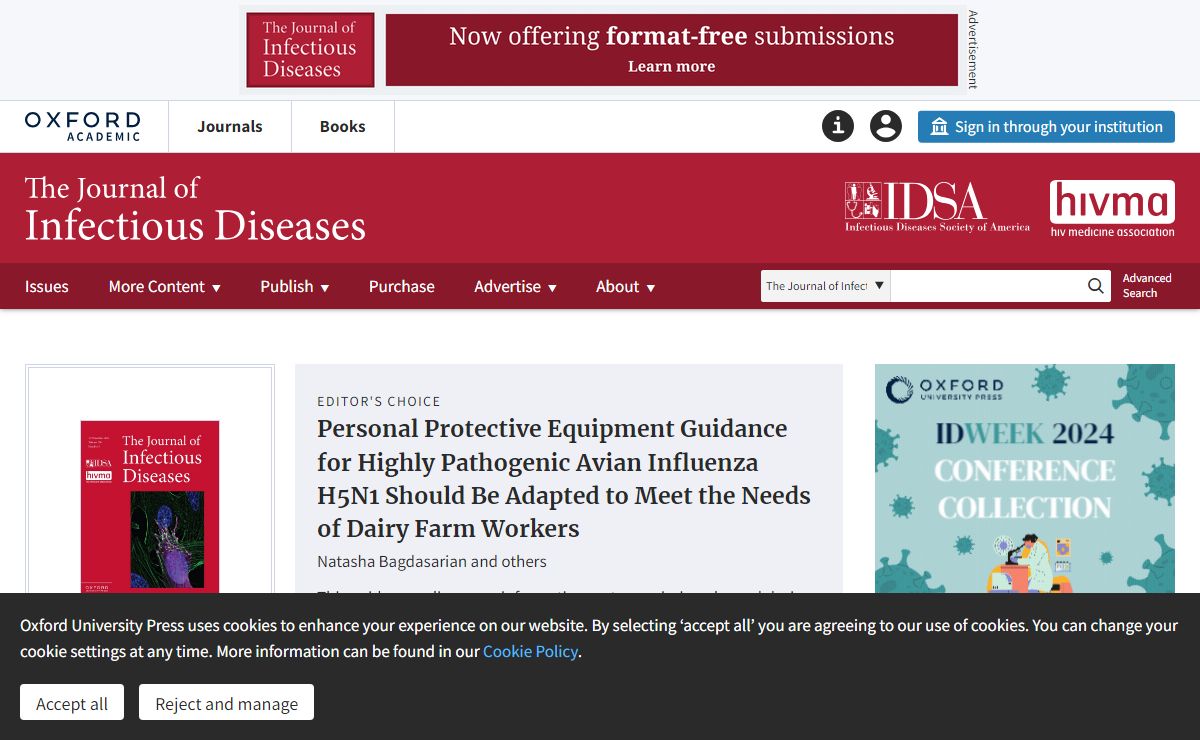Click Reject and manage cookies
This screenshot has width=1200, height=740.
(x=226, y=703)
